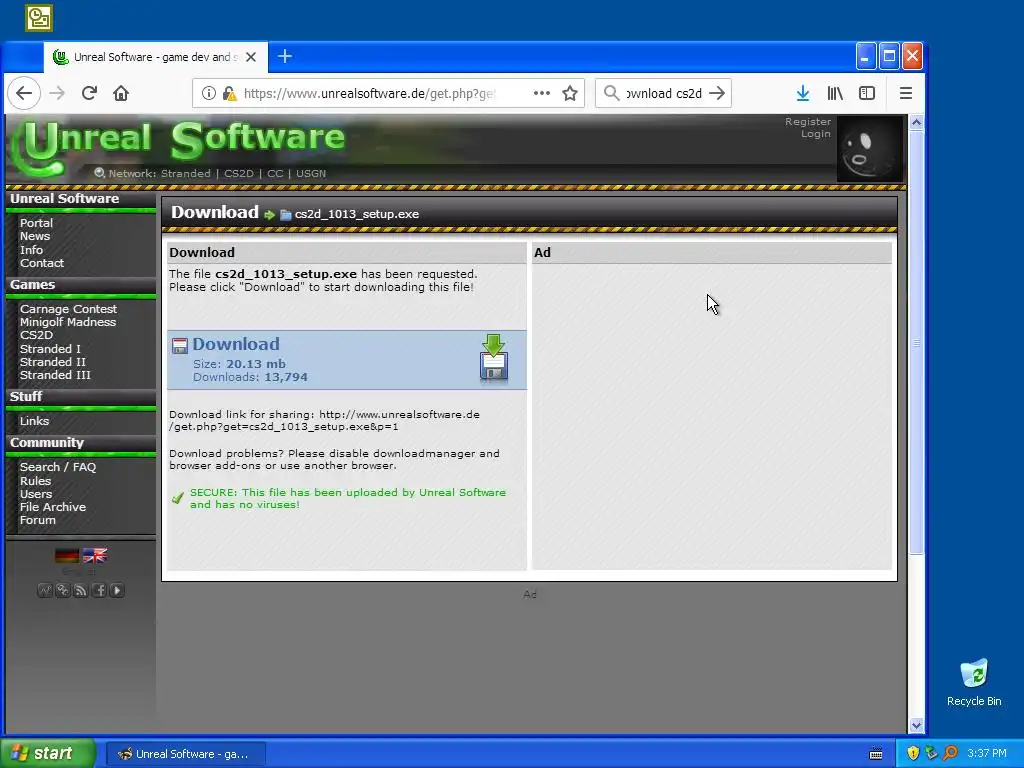Viewport: 1024px width, 768px height.
Task: Click the page scrollbar down arrow
Action: point(916,725)
